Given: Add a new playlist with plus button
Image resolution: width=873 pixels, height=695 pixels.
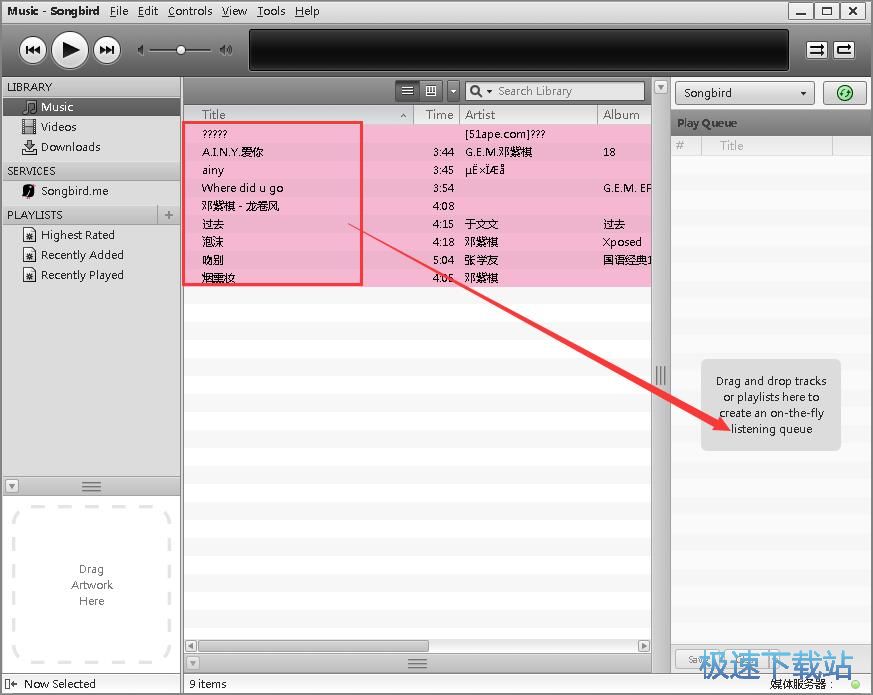Looking at the screenshot, I should [169, 215].
